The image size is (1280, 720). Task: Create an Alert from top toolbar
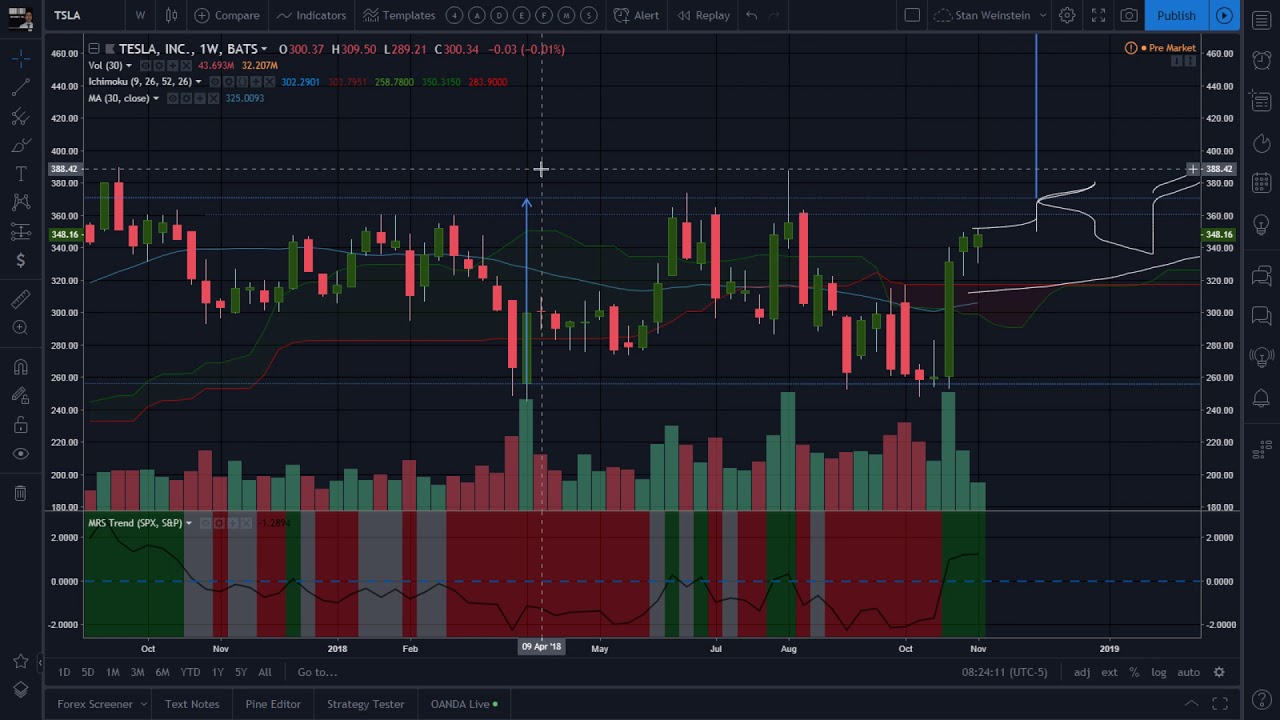click(x=636, y=15)
